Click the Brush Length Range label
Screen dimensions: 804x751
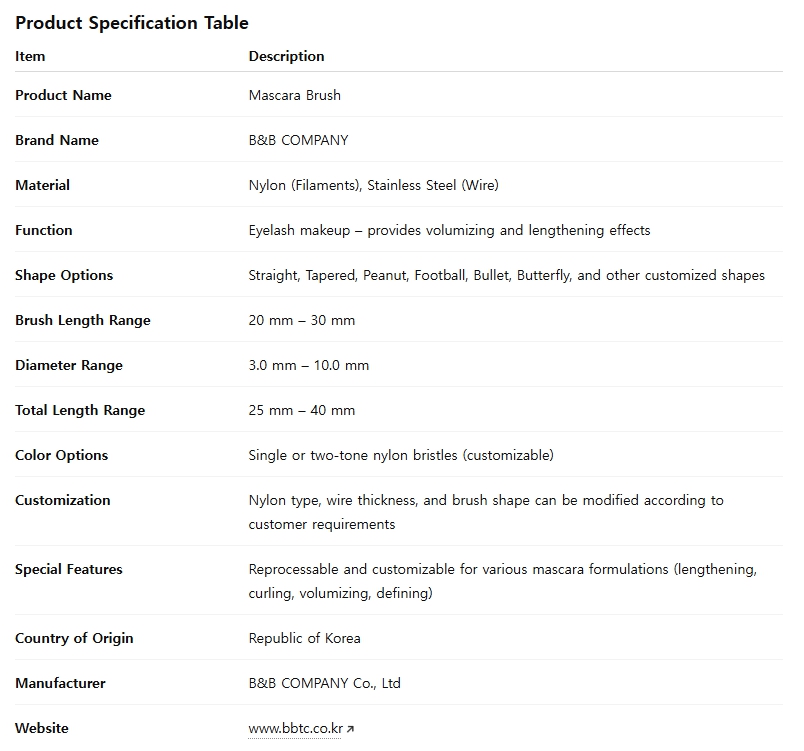[x=83, y=320]
